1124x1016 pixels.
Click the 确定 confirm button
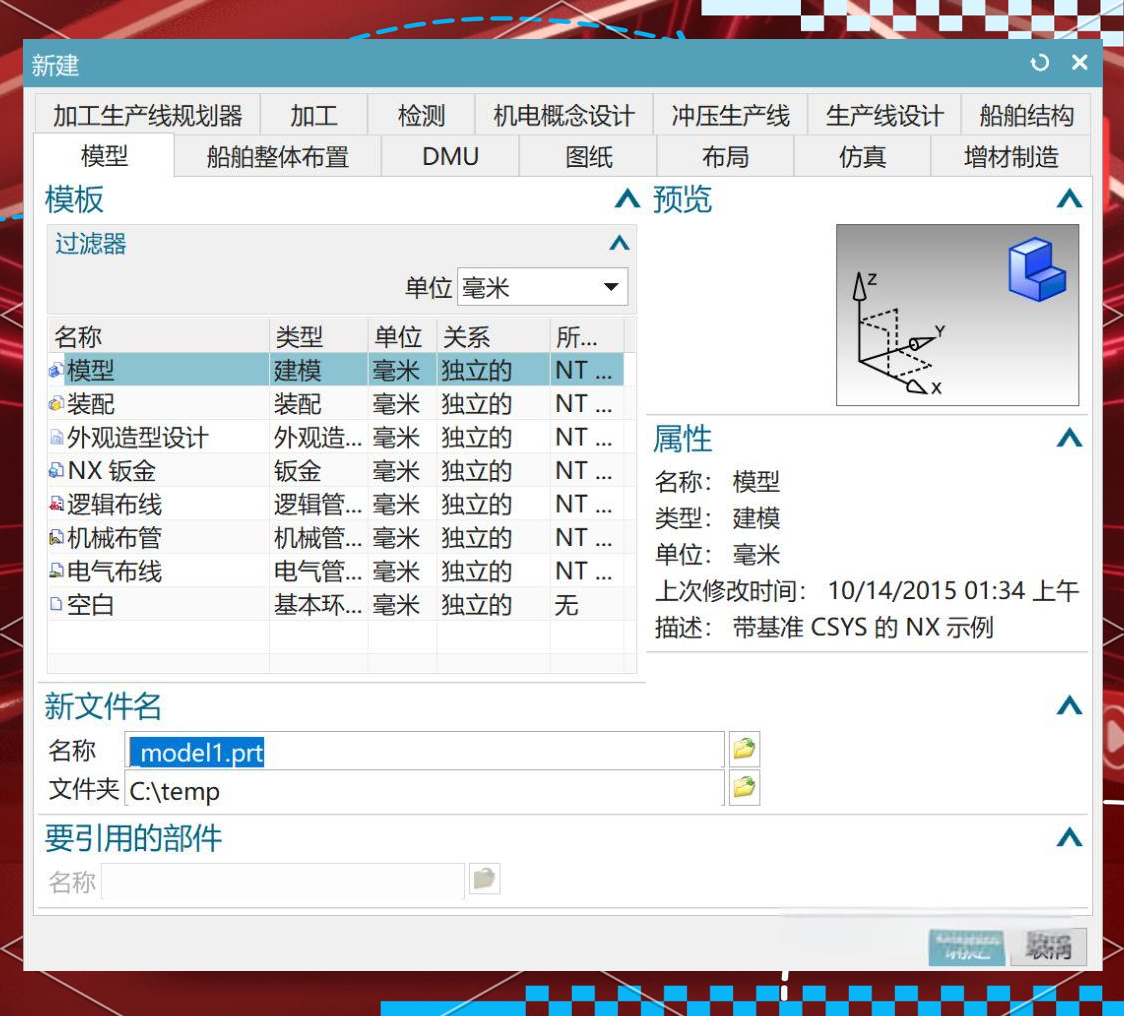(966, 947)
